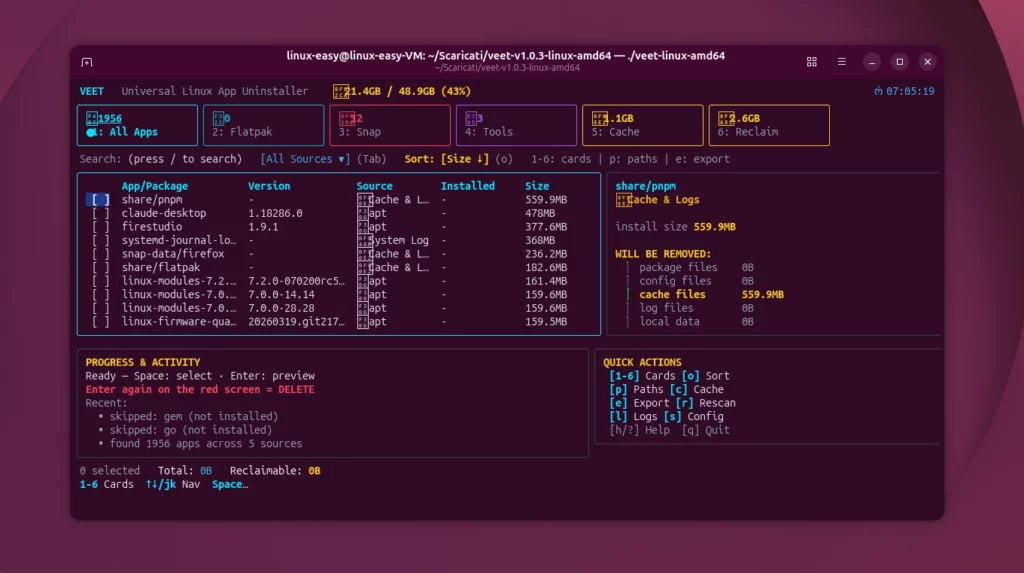Screen dimensions: 1024x573
Task: Click the Search (press / to search) field
Action: (x=161, y=159)
